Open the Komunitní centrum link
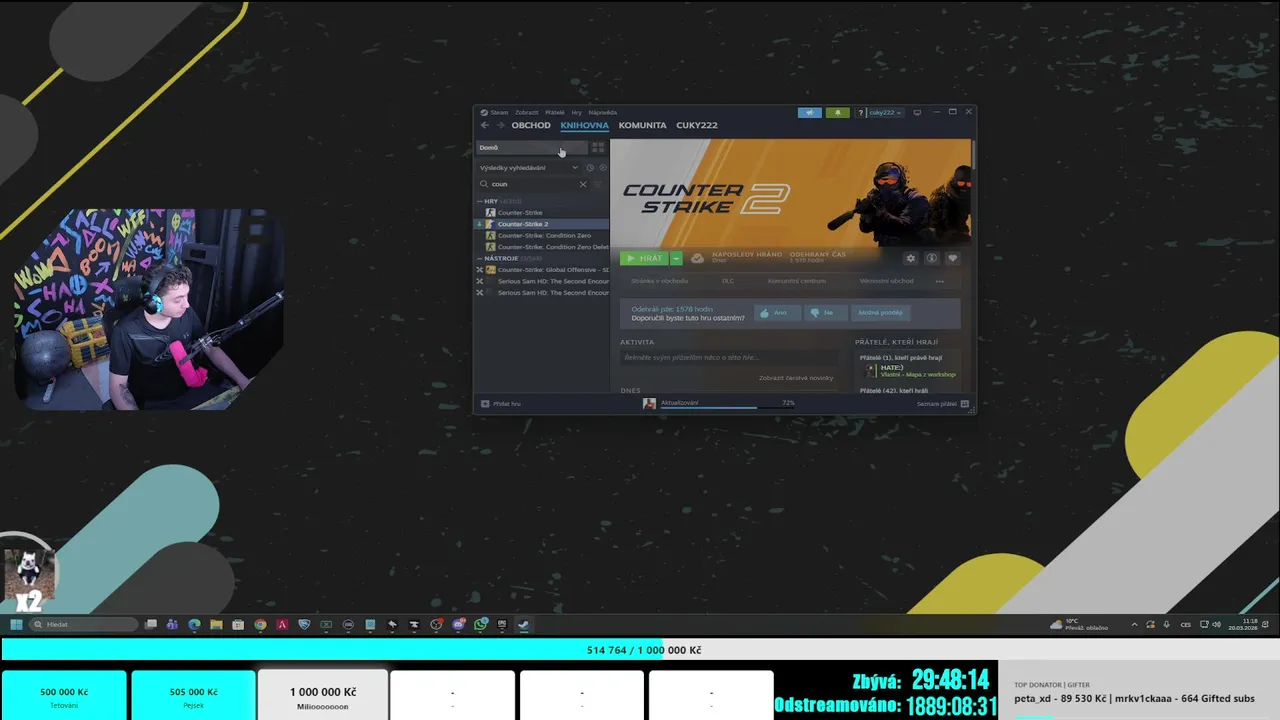1280x720 pixels. (796, 281)
